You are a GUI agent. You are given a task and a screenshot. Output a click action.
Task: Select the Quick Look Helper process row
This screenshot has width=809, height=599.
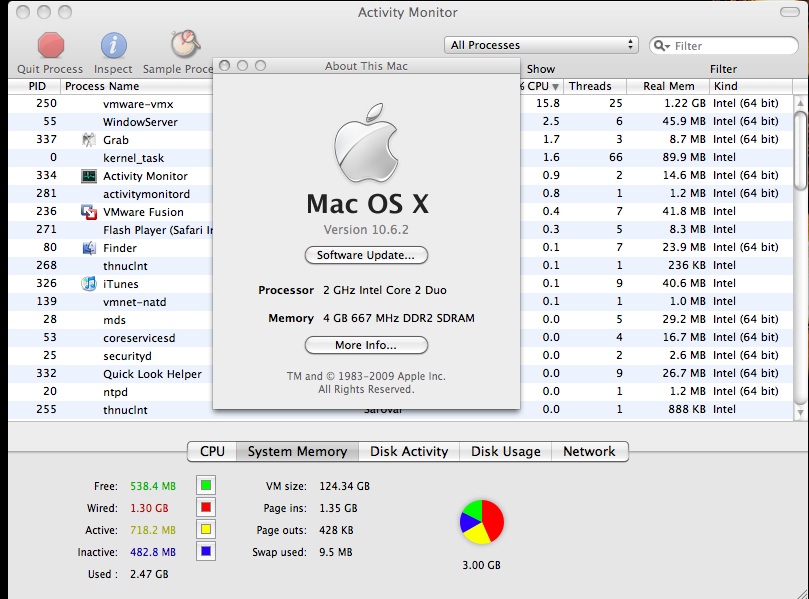tap(400, 374)
